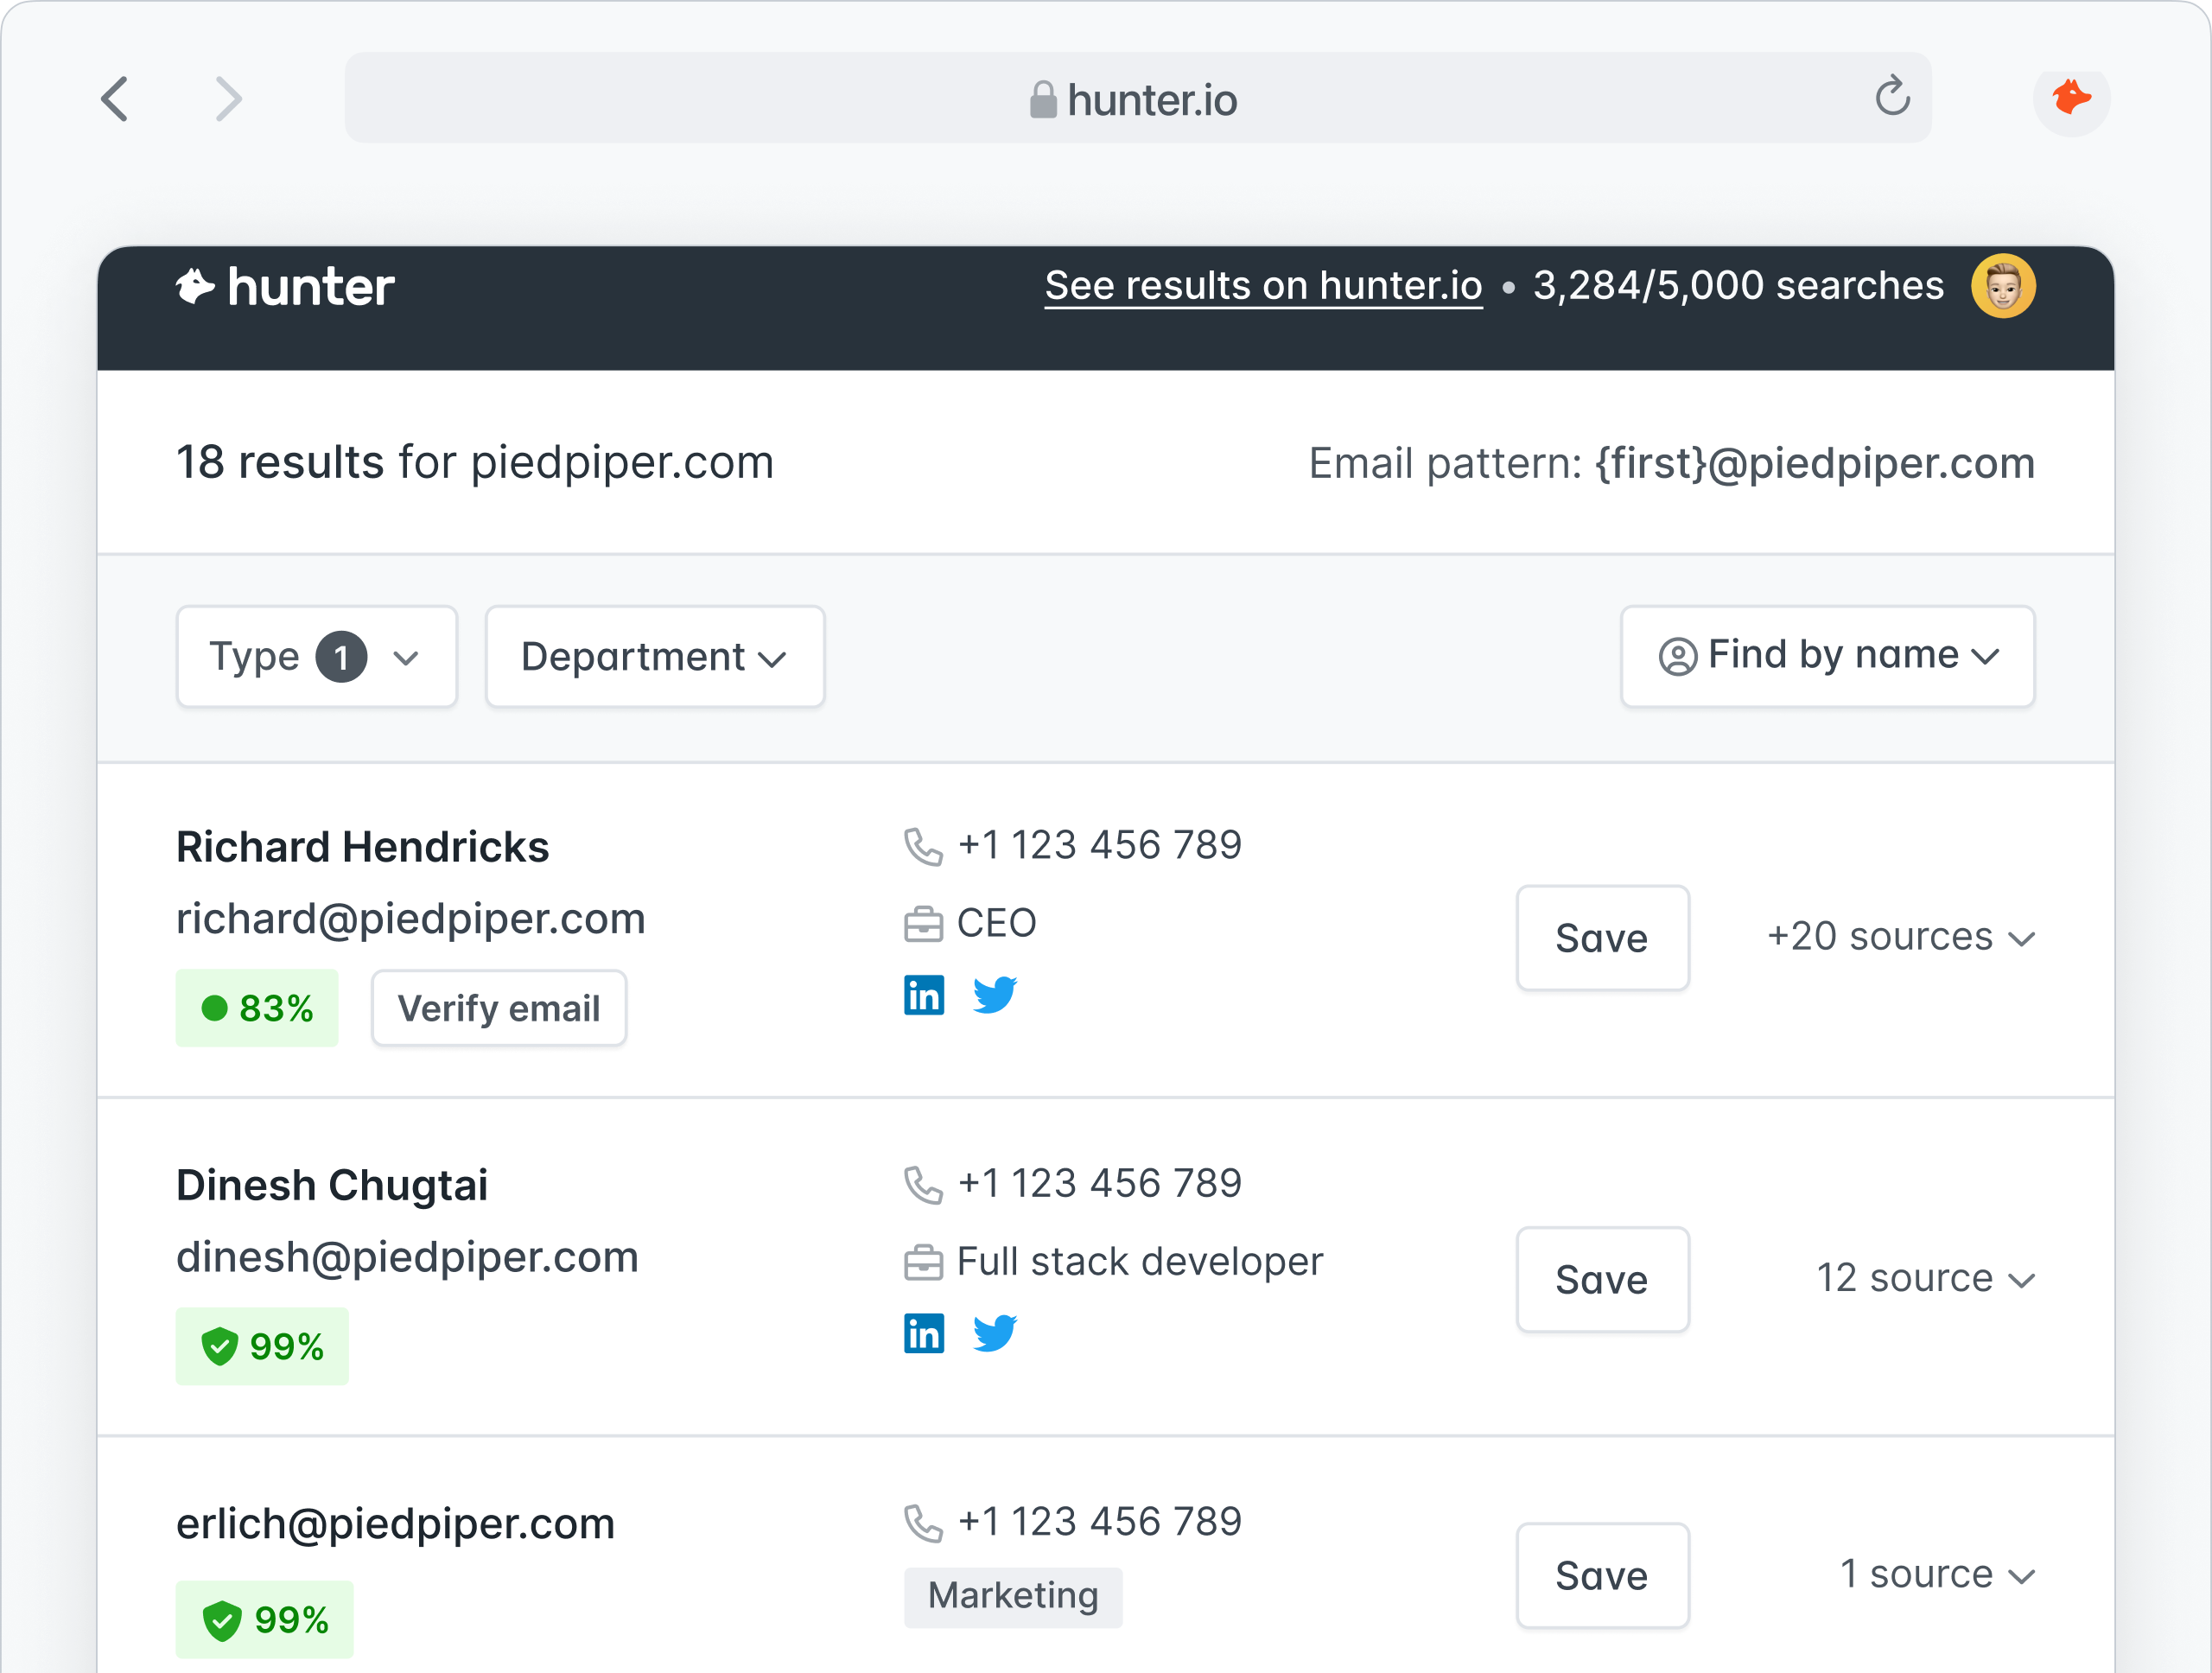Screen dimensions: 2212x1673
Task: Click the briefcase icon by Full stack developer
Action: [x=923, y=1262]
